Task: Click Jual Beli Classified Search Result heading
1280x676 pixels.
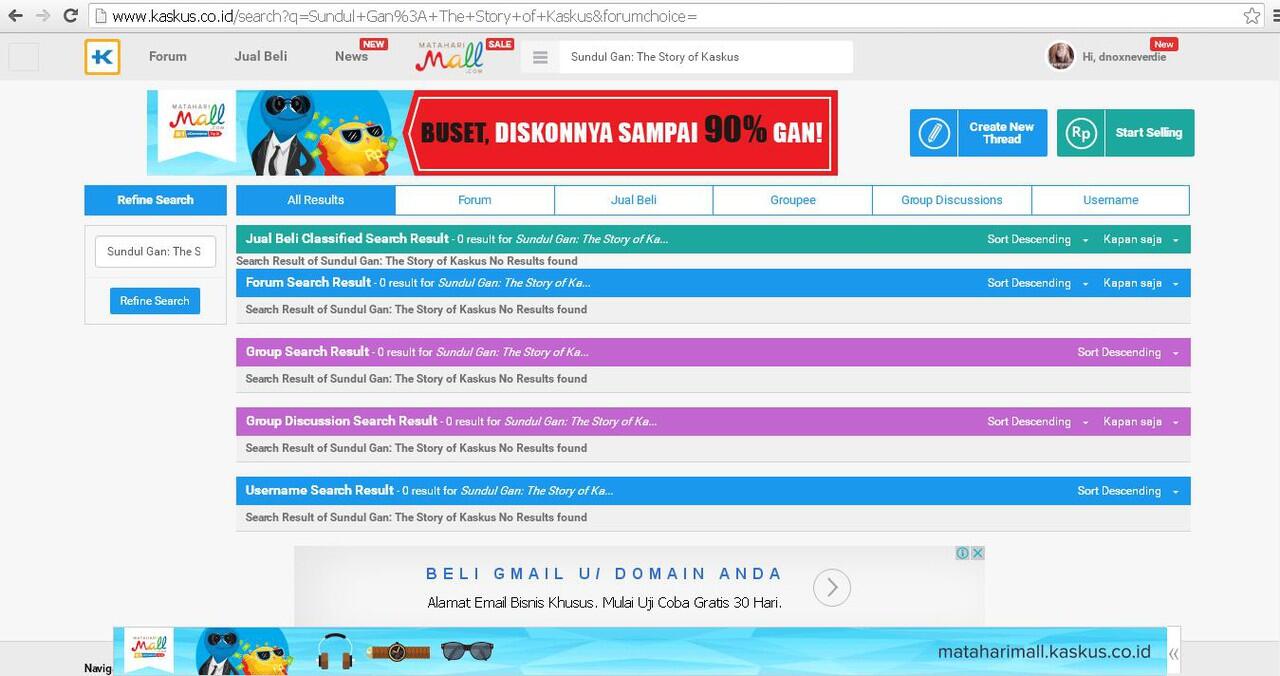Action: click(347, 239)
